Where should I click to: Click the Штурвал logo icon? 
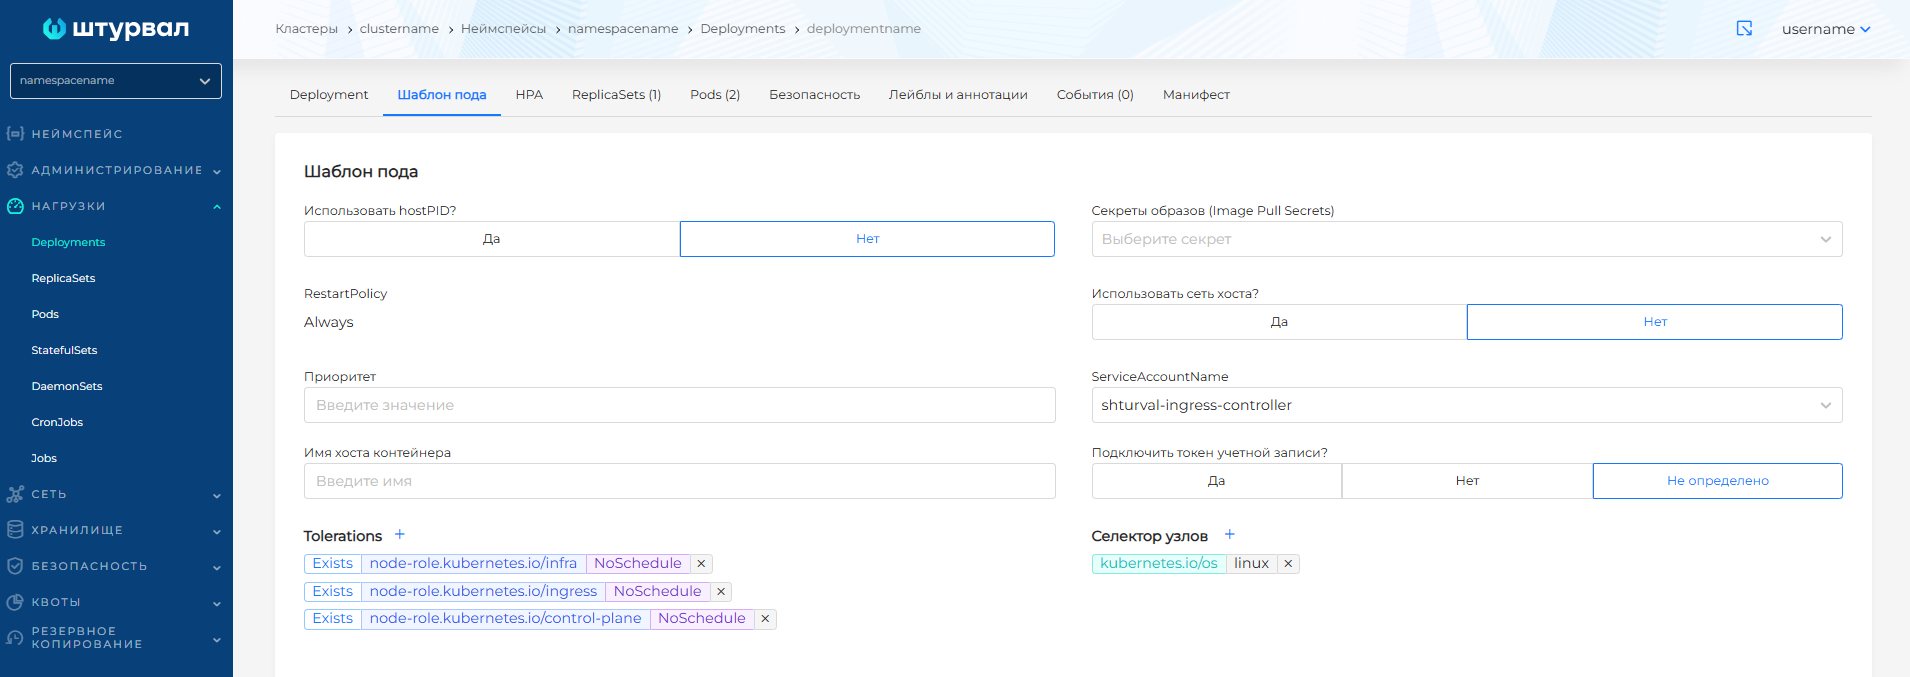(x=54, y=29)
